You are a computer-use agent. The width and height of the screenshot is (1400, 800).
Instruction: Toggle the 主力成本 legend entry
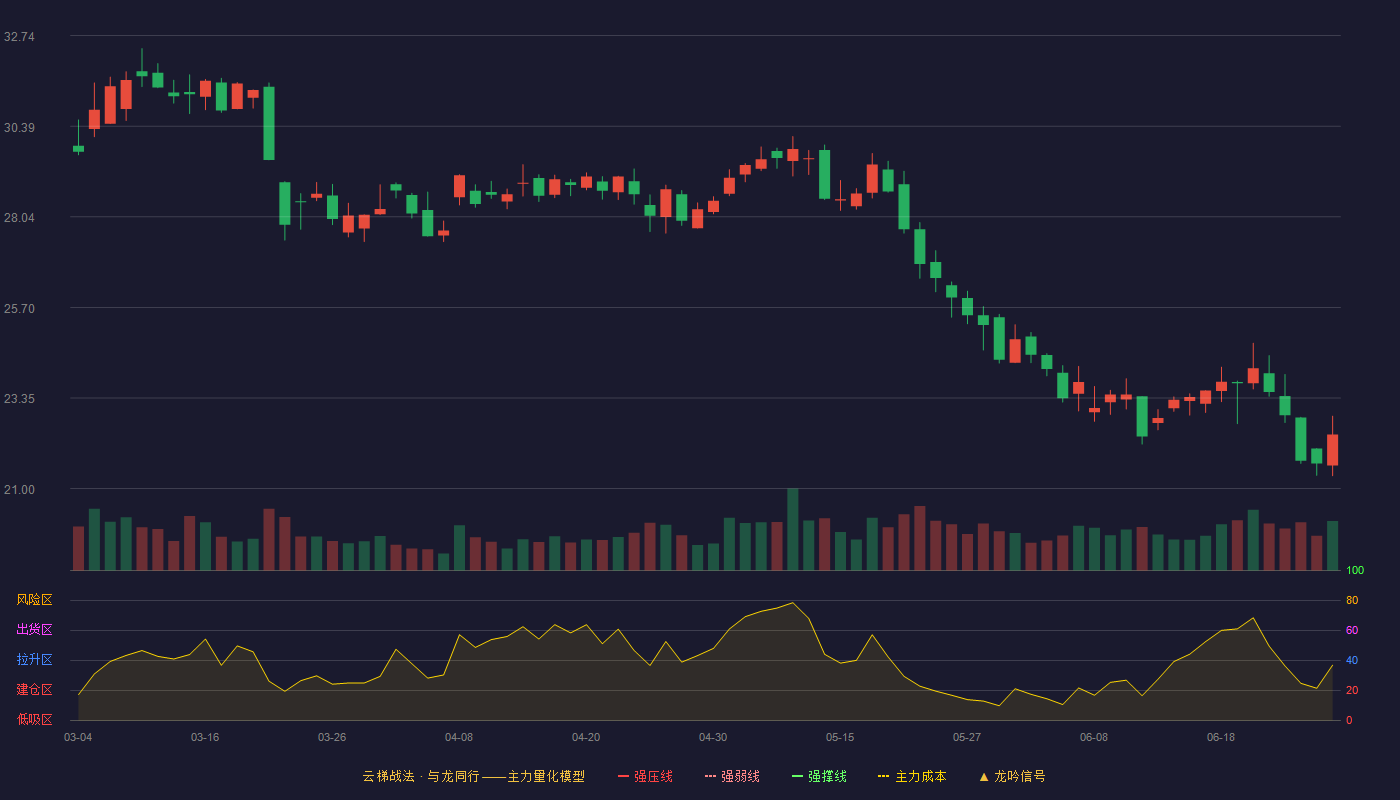(x=912, y=776)
